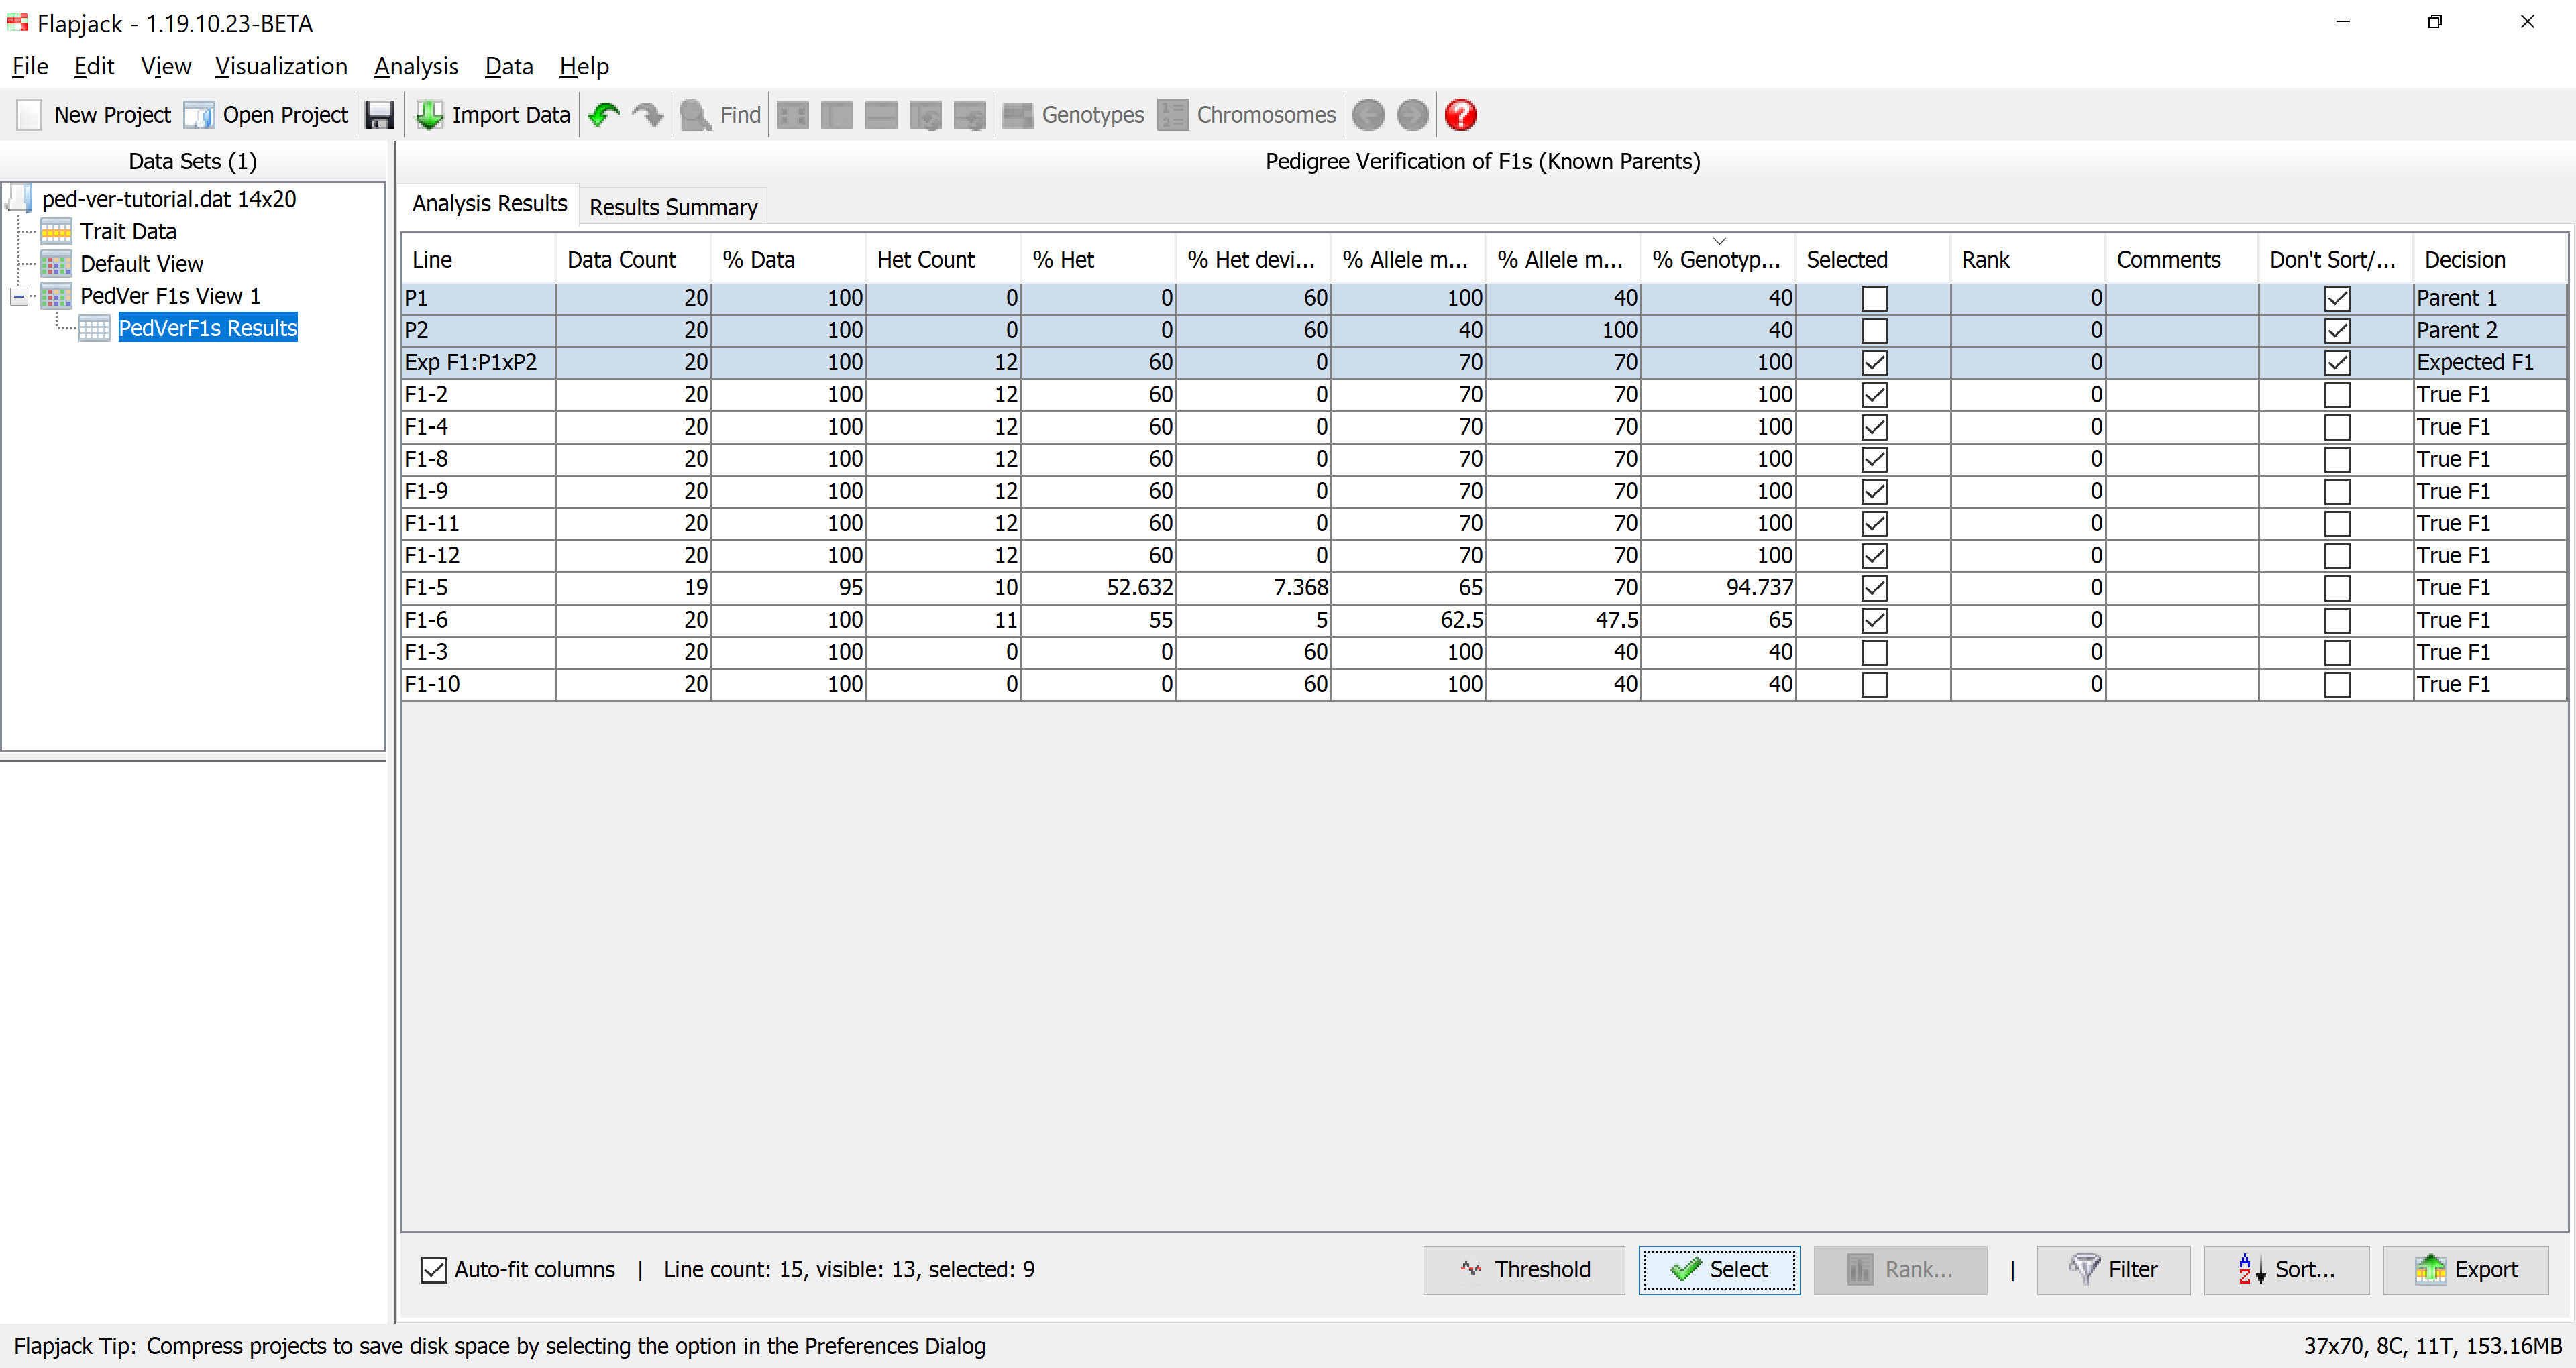Click the green undo arrow icon
Viewport: 2576px width, 1368px height.
[604, 115]
